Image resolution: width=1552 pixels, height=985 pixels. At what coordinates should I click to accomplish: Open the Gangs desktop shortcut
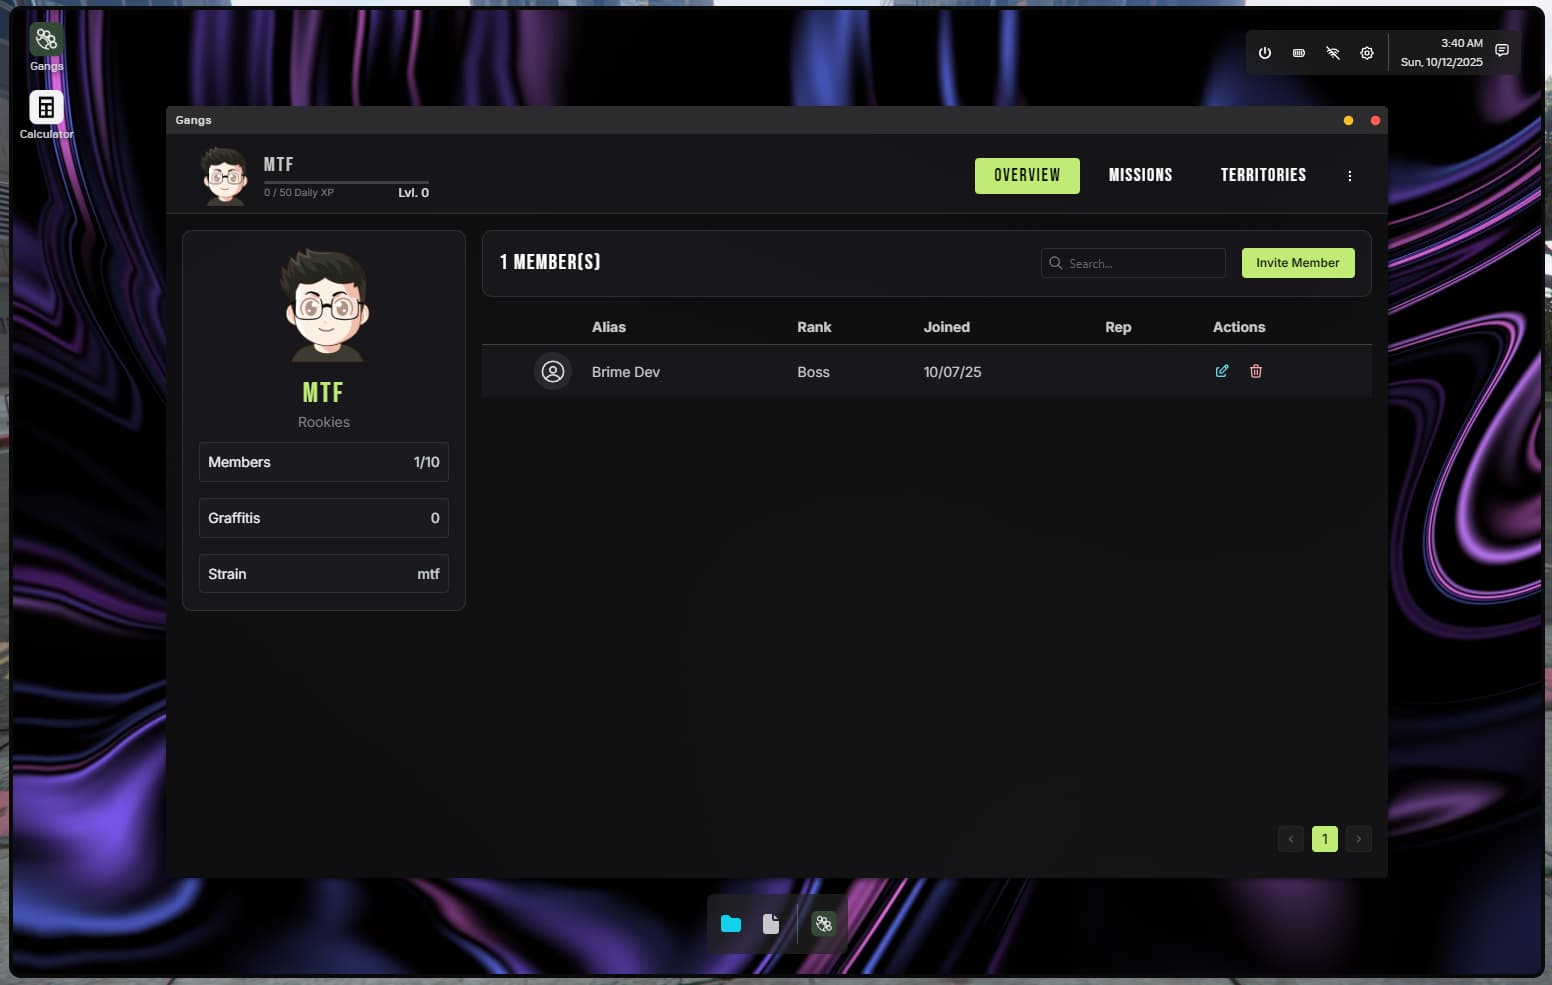pos(46,47)
